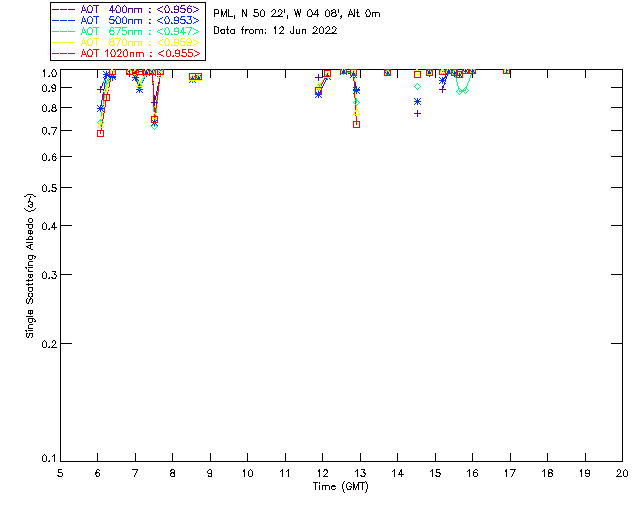
Task: Click the 5 hour x-axis label
Action: [x=60, y=473]
